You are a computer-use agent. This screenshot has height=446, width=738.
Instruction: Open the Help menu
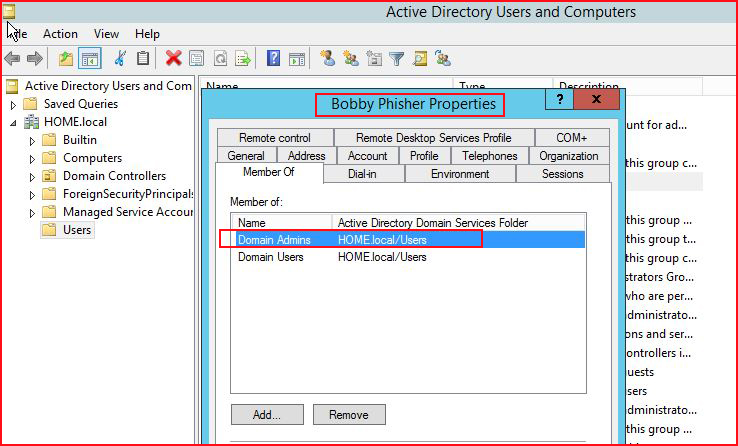(x=147, y=34)
